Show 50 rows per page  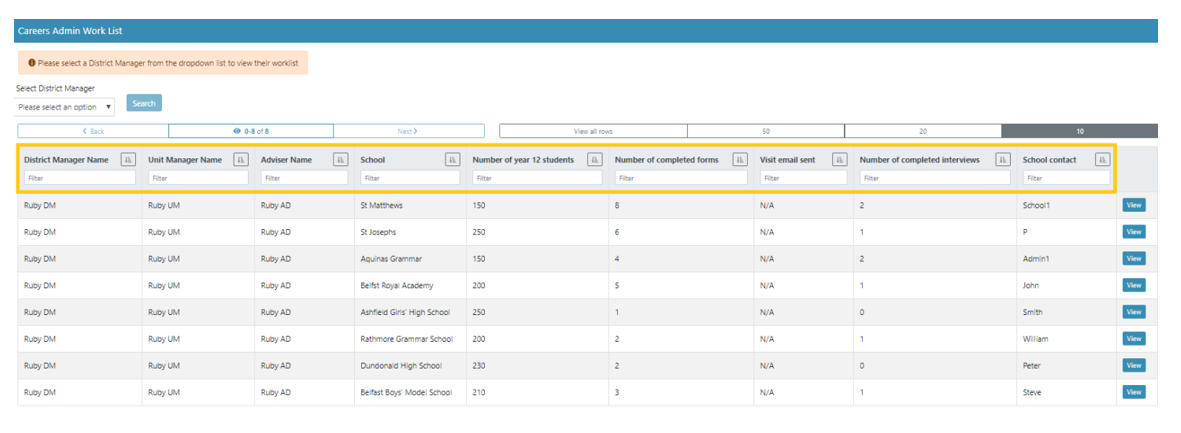click(x=766, y=131)
